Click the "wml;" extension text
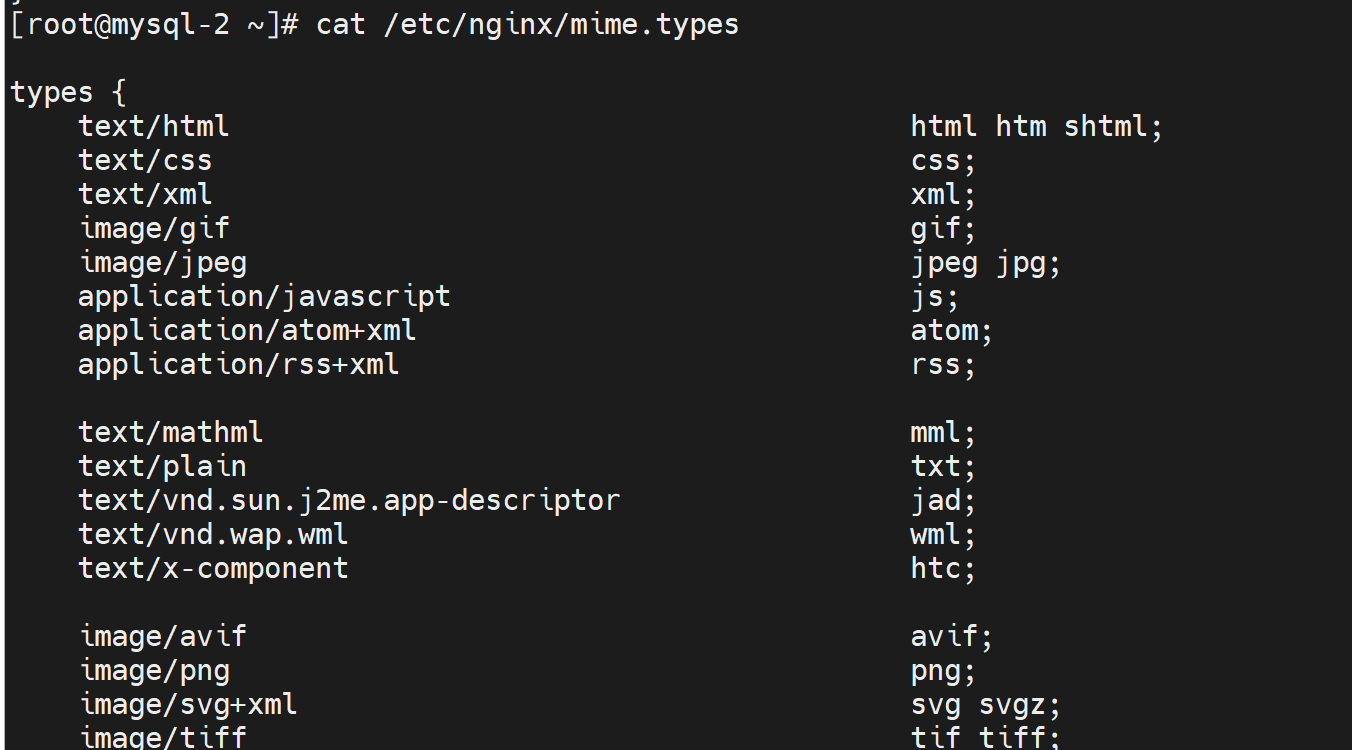This screenshot has width=1352, height=750. point(942,535)
